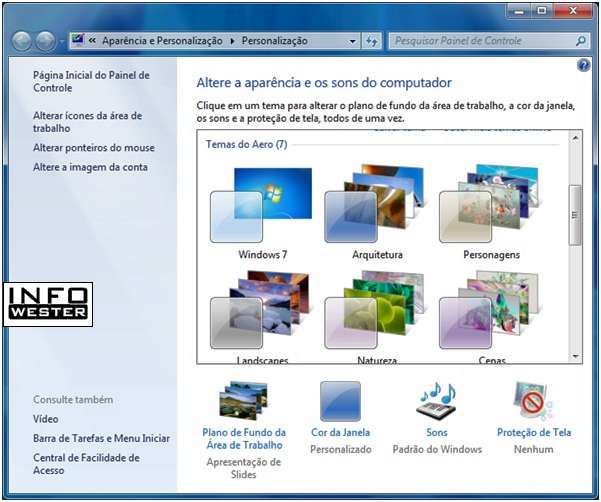Image resolution: width=601 pixels, height=502 pixels.
Task: Close the Personalização window
Action: [572, 11]
